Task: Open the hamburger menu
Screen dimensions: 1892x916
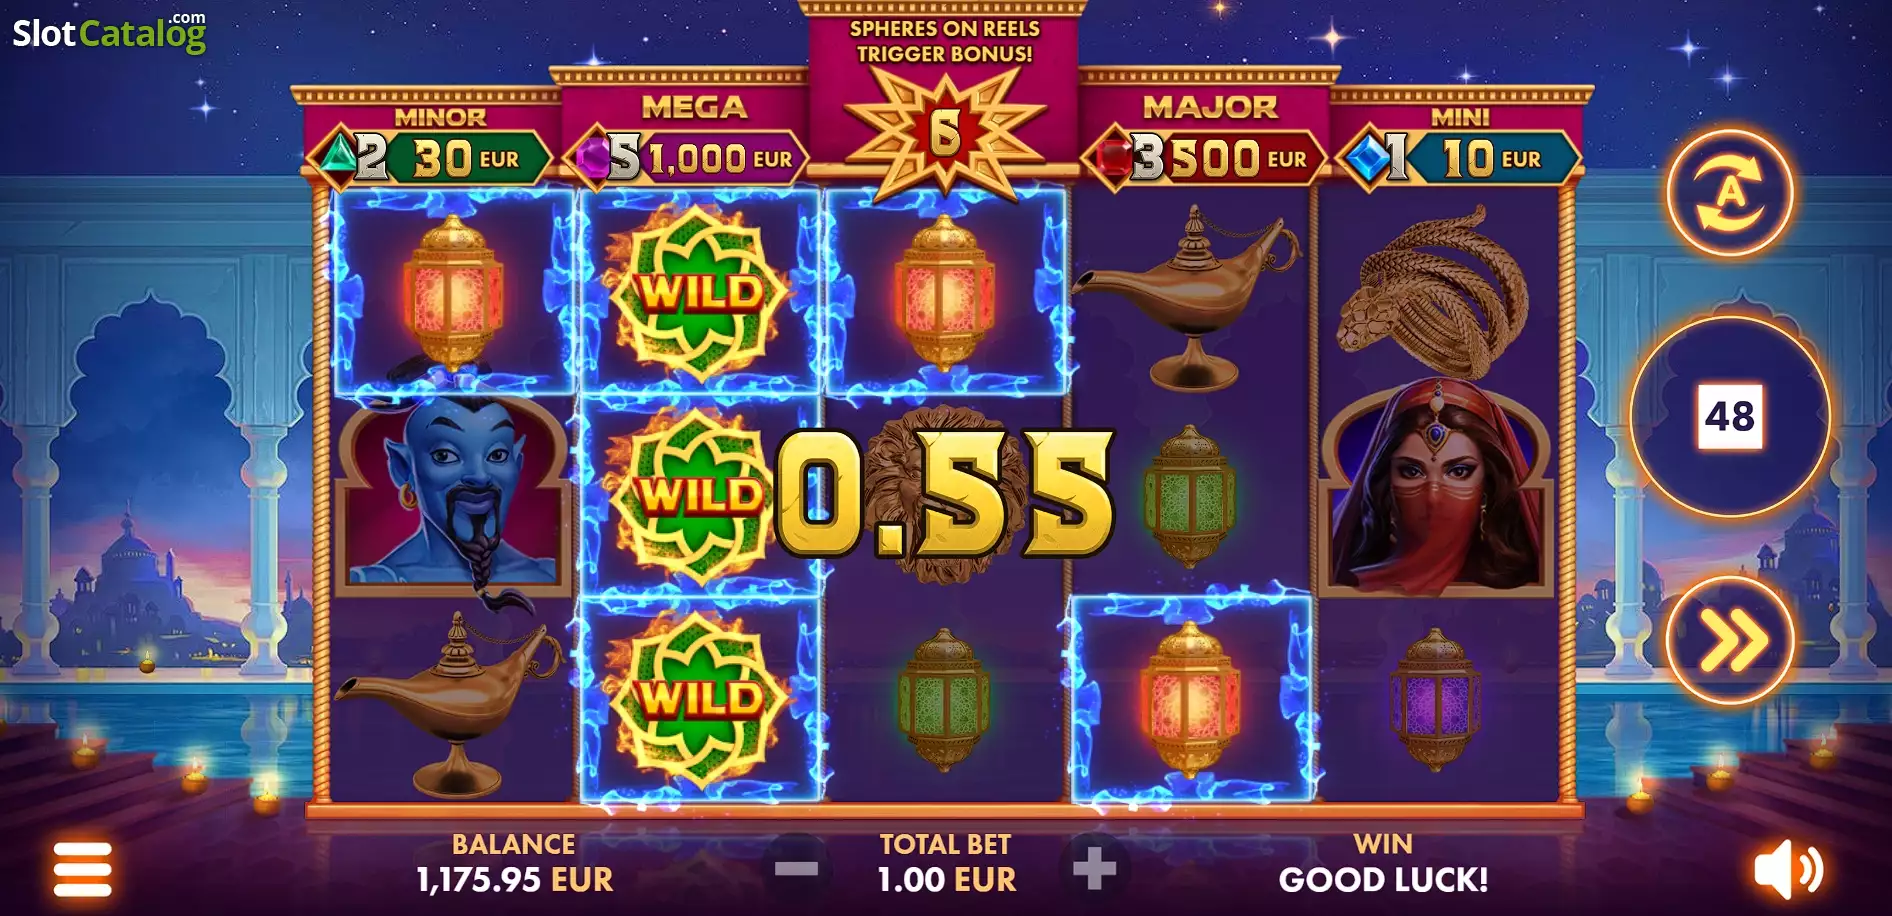Action: pos(82,869)
